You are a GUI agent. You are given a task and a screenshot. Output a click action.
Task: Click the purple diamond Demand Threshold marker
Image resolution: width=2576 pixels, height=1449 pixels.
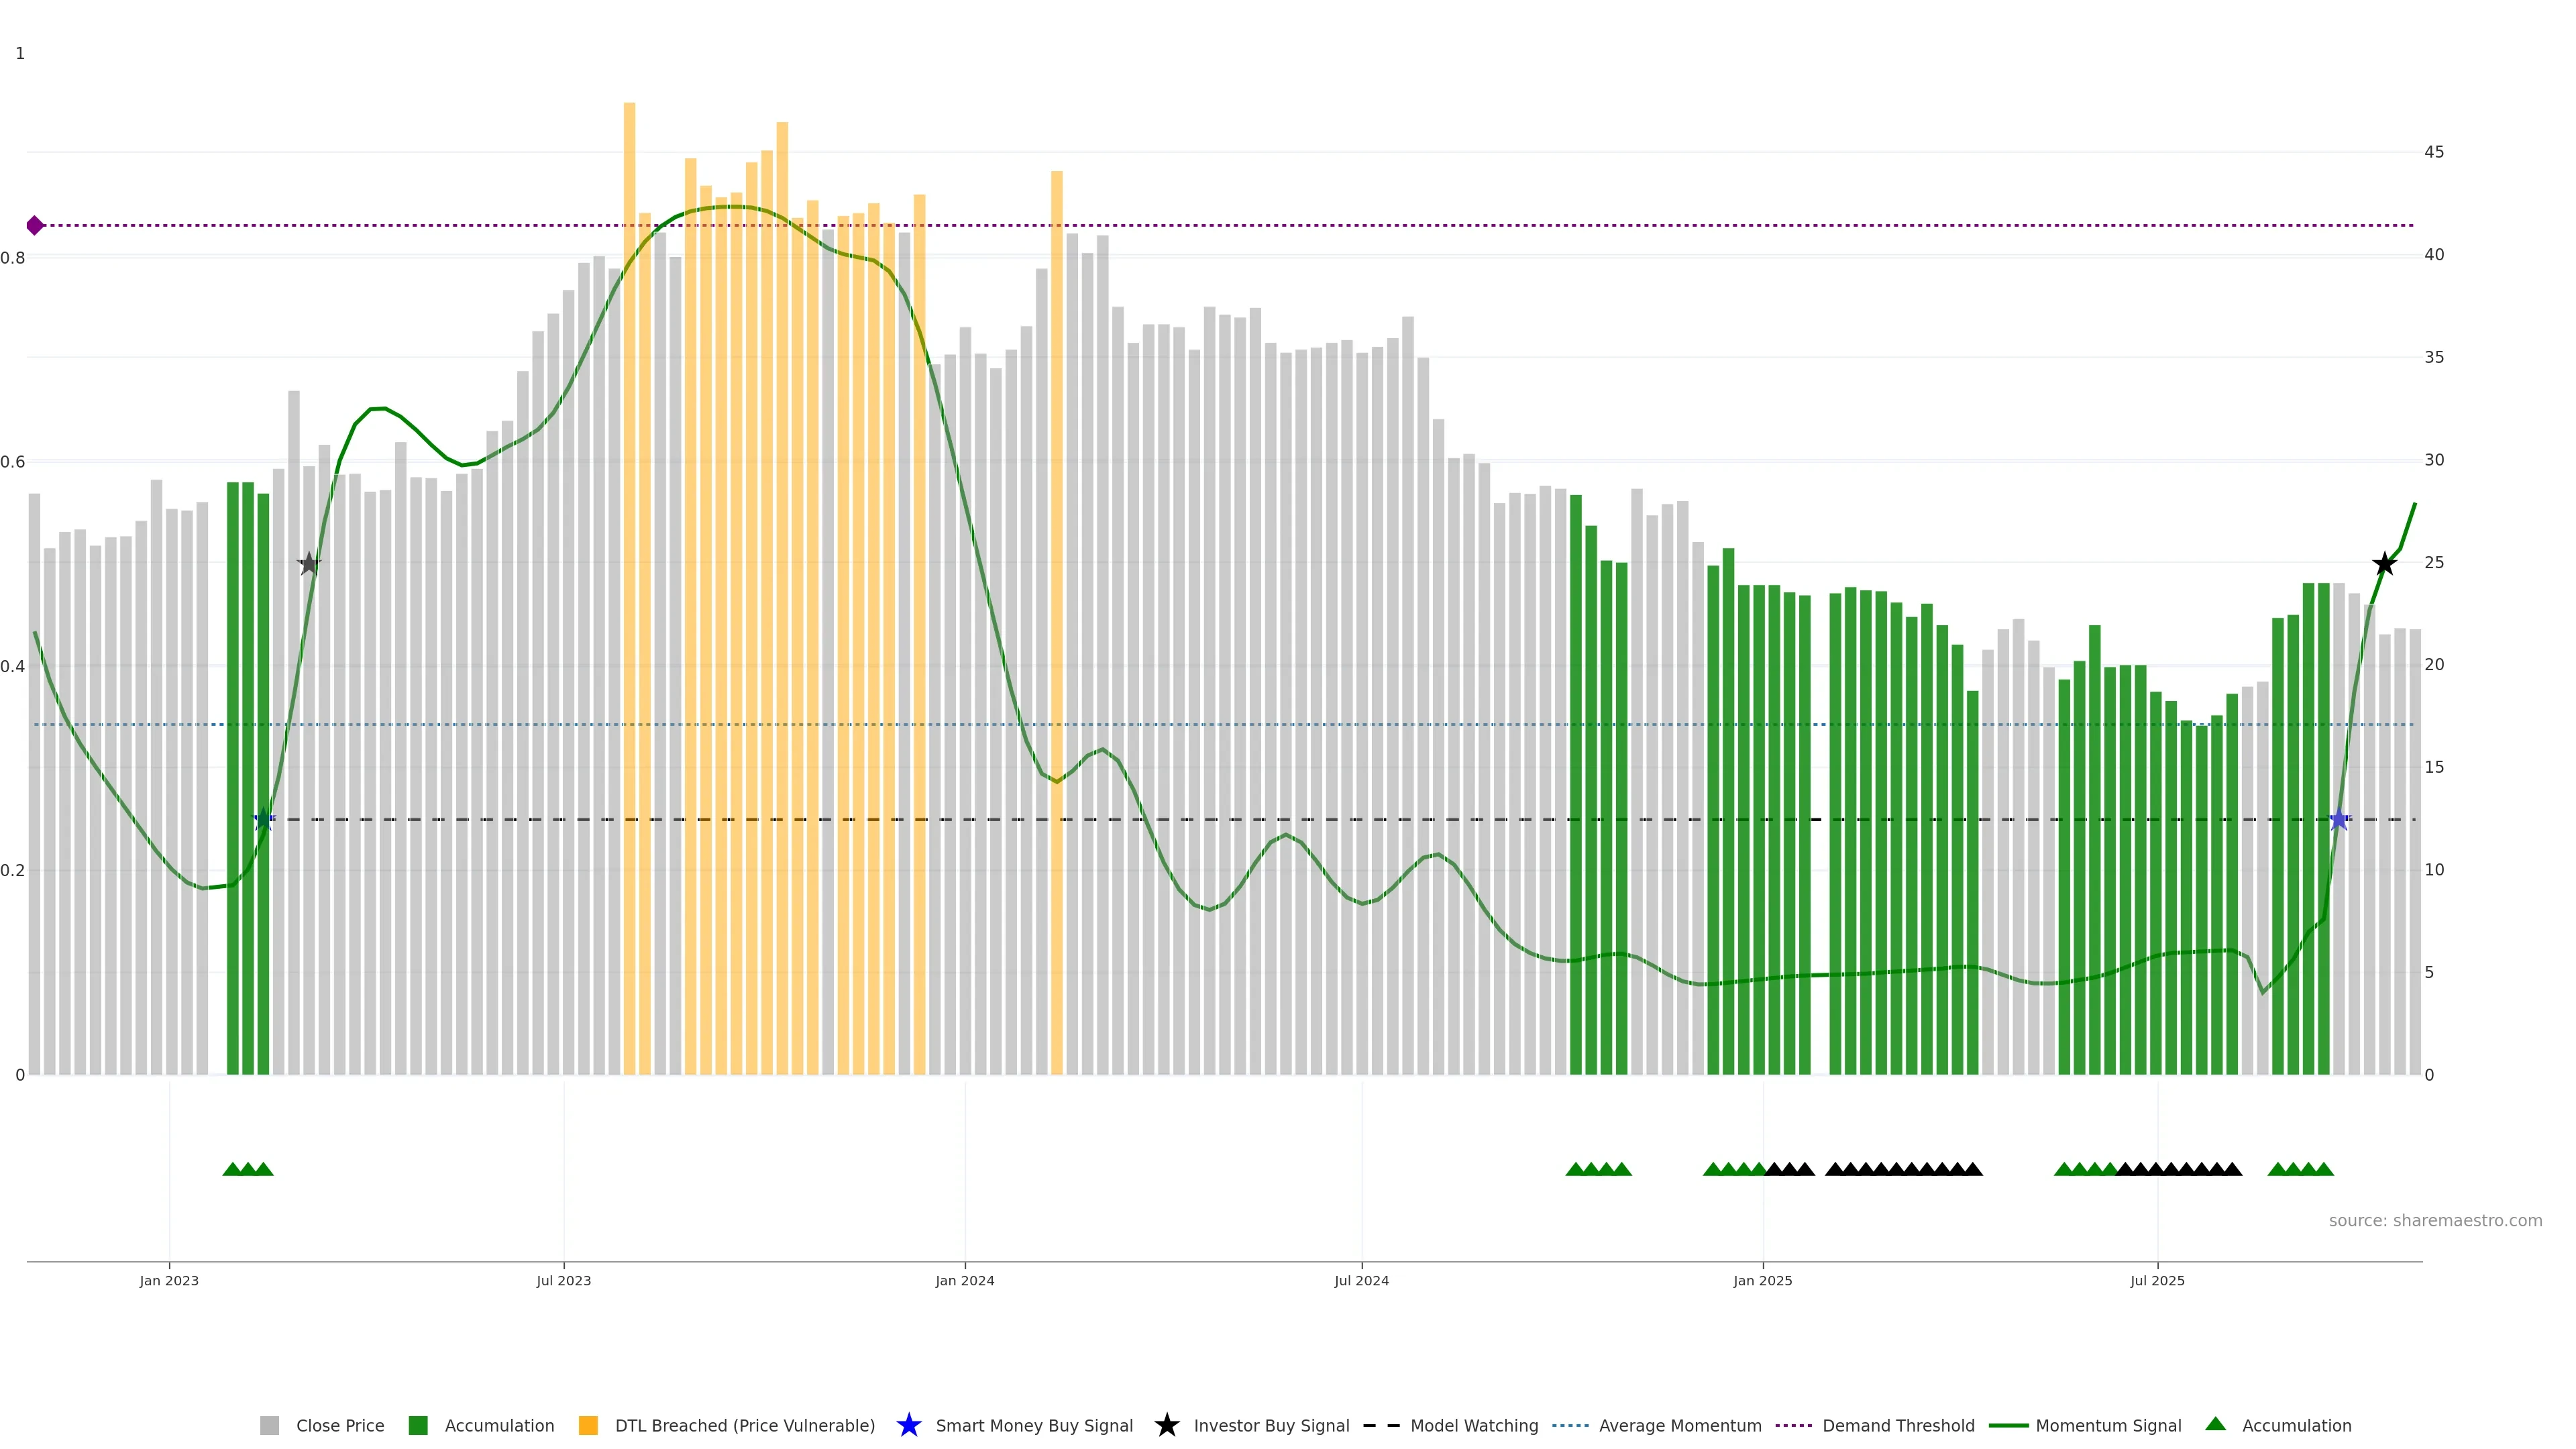coord(35,226)
